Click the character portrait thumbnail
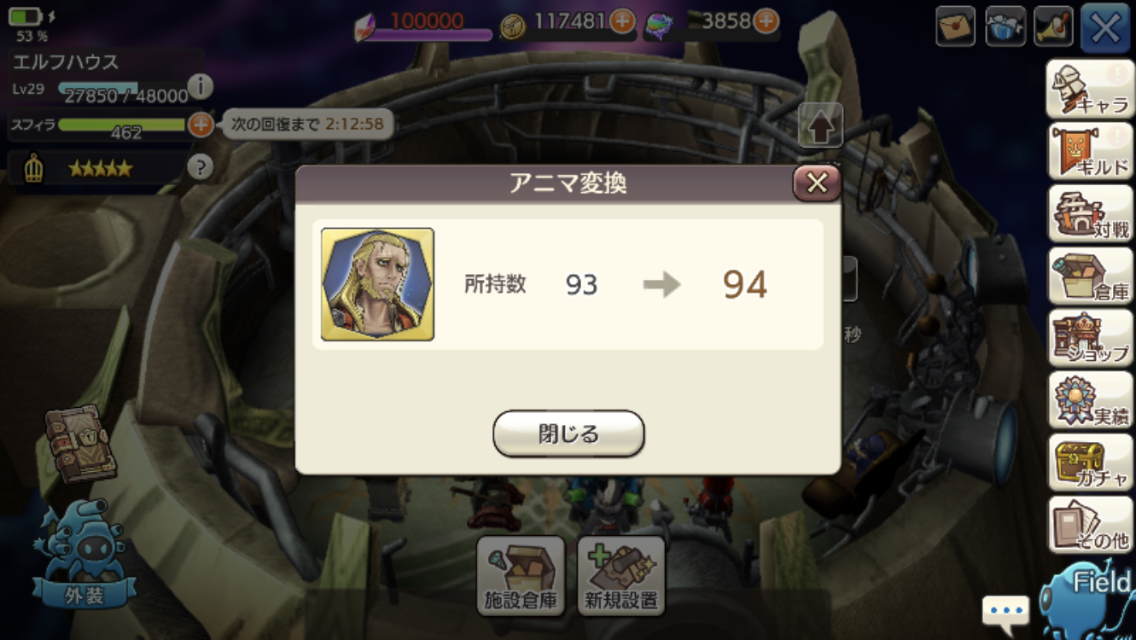Screen dimensions: 1136x640 pos(377,284)
